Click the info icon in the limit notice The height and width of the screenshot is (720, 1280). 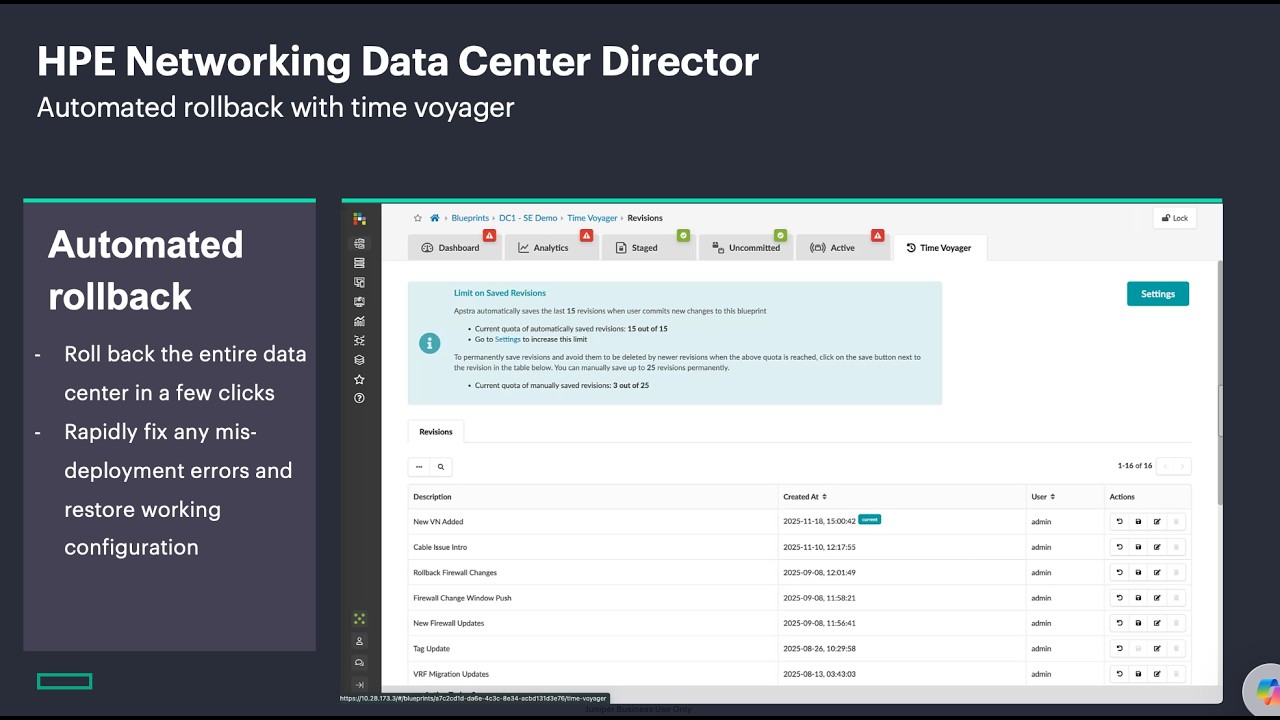point(429,343)
